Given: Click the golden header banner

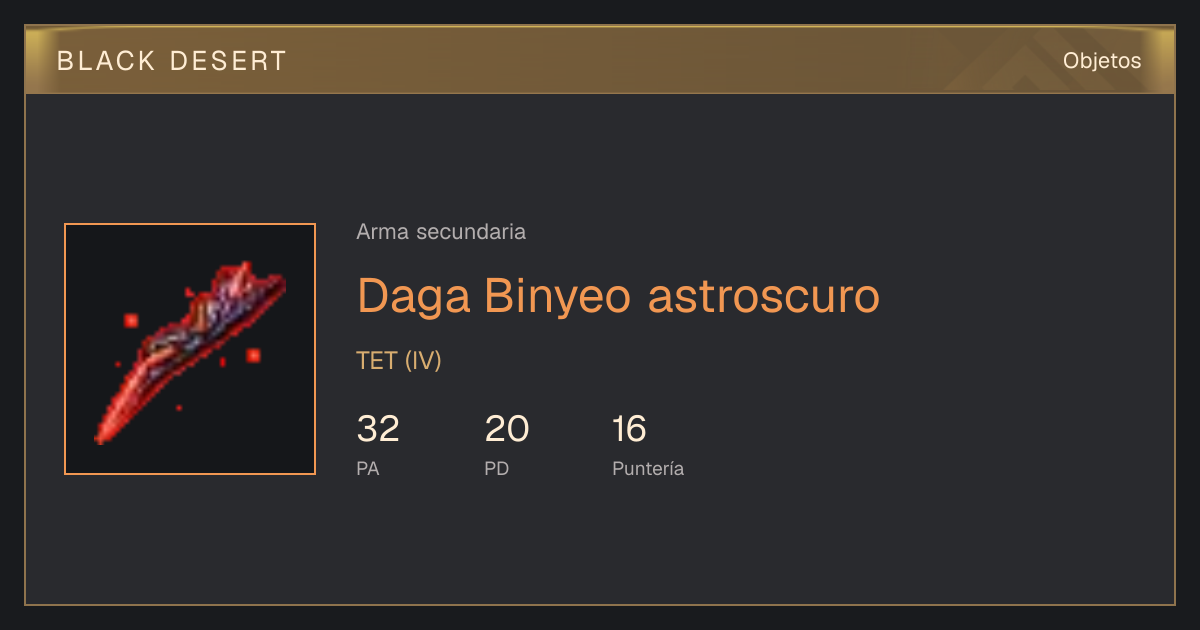Looking at the screenshot, I should pos(600,60).
